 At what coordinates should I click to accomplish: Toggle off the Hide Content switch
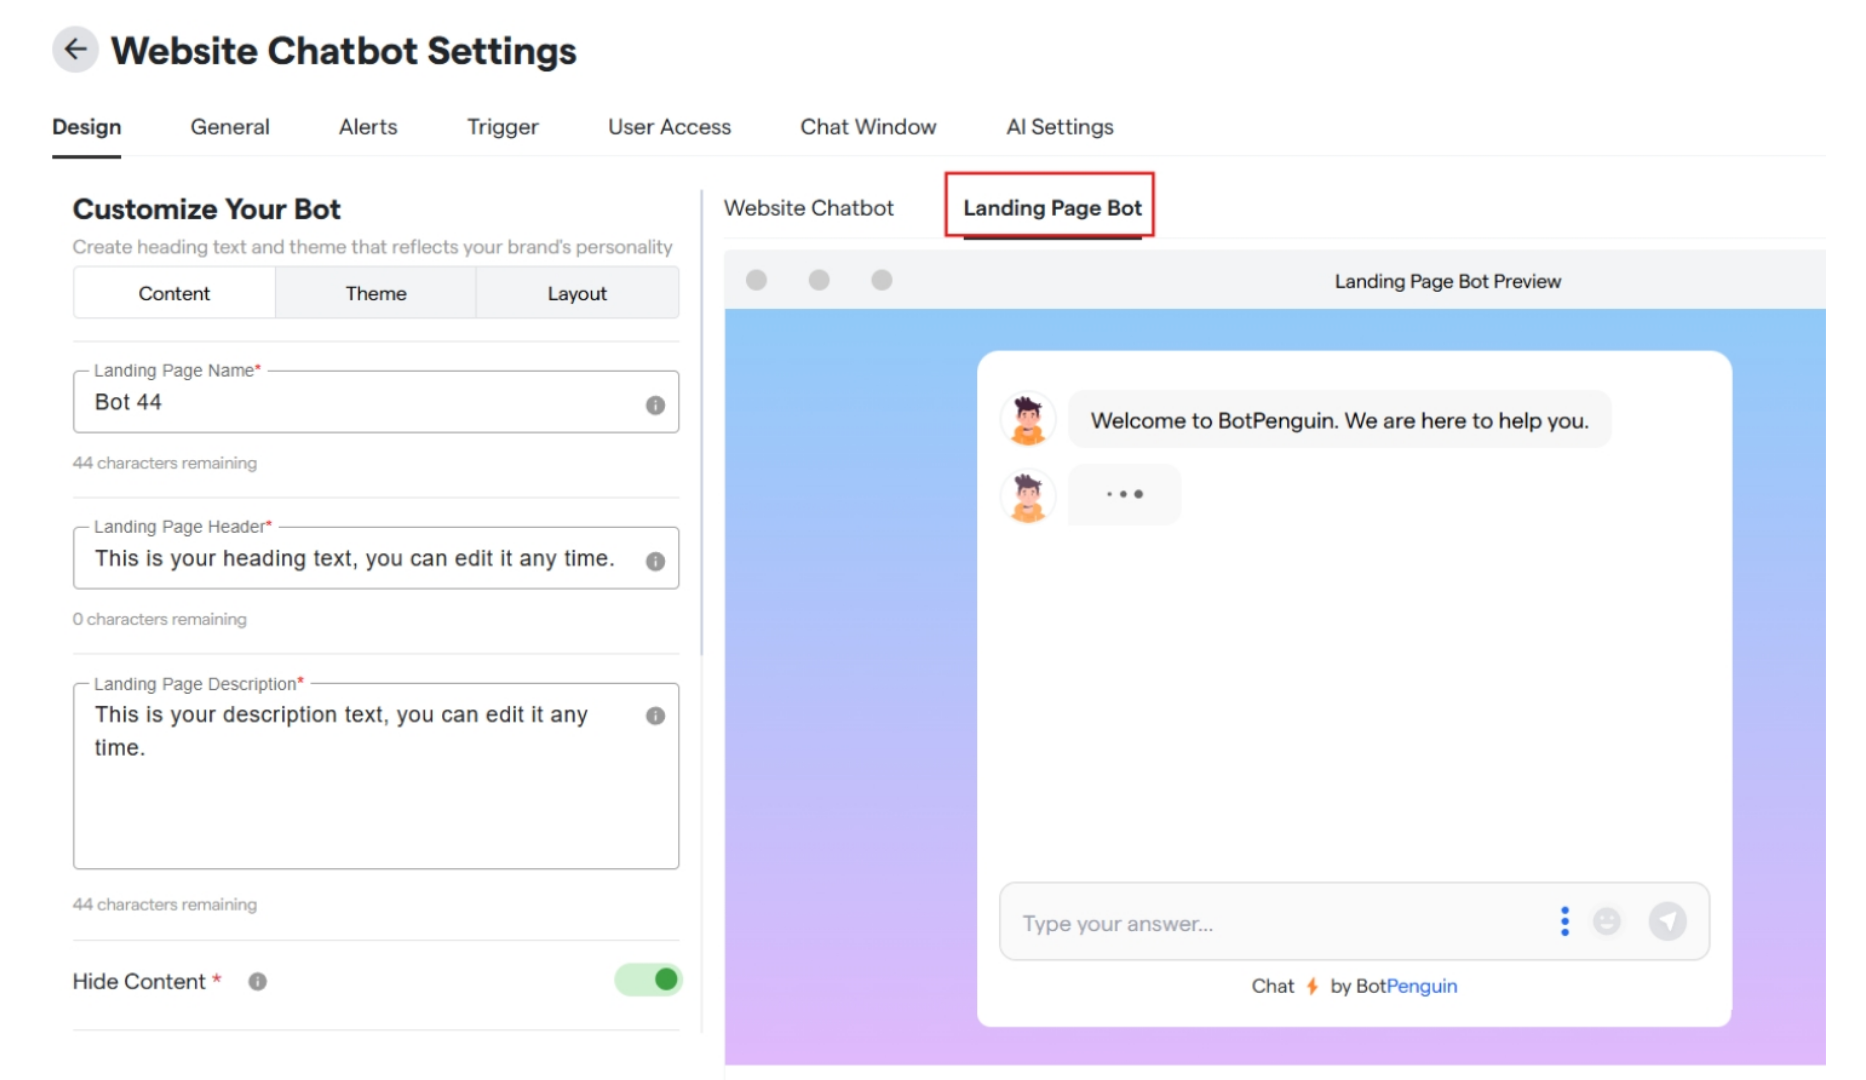click(x=648, y=981)
